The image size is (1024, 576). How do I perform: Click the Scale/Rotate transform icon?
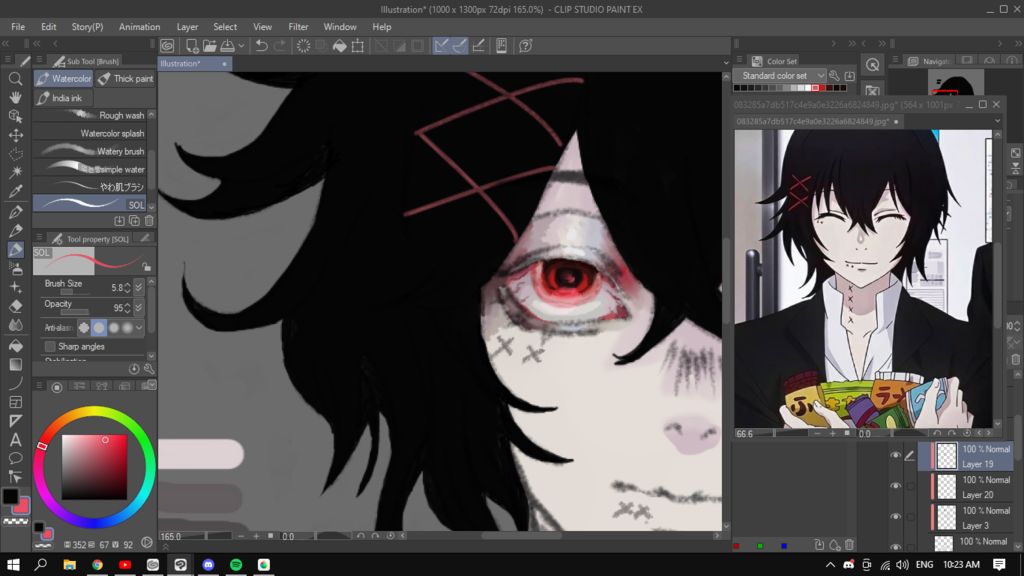pyautogui.click(x=358, y=46)
